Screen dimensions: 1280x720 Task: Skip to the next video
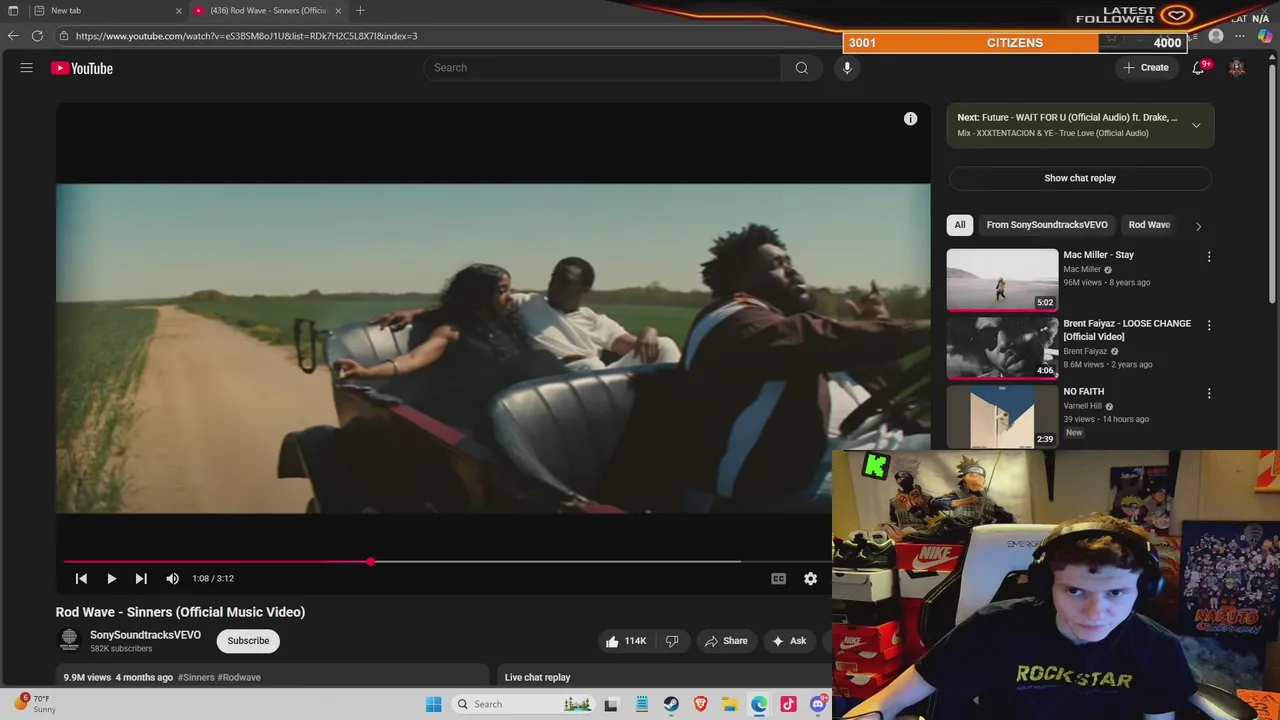(x=141, y=578)
